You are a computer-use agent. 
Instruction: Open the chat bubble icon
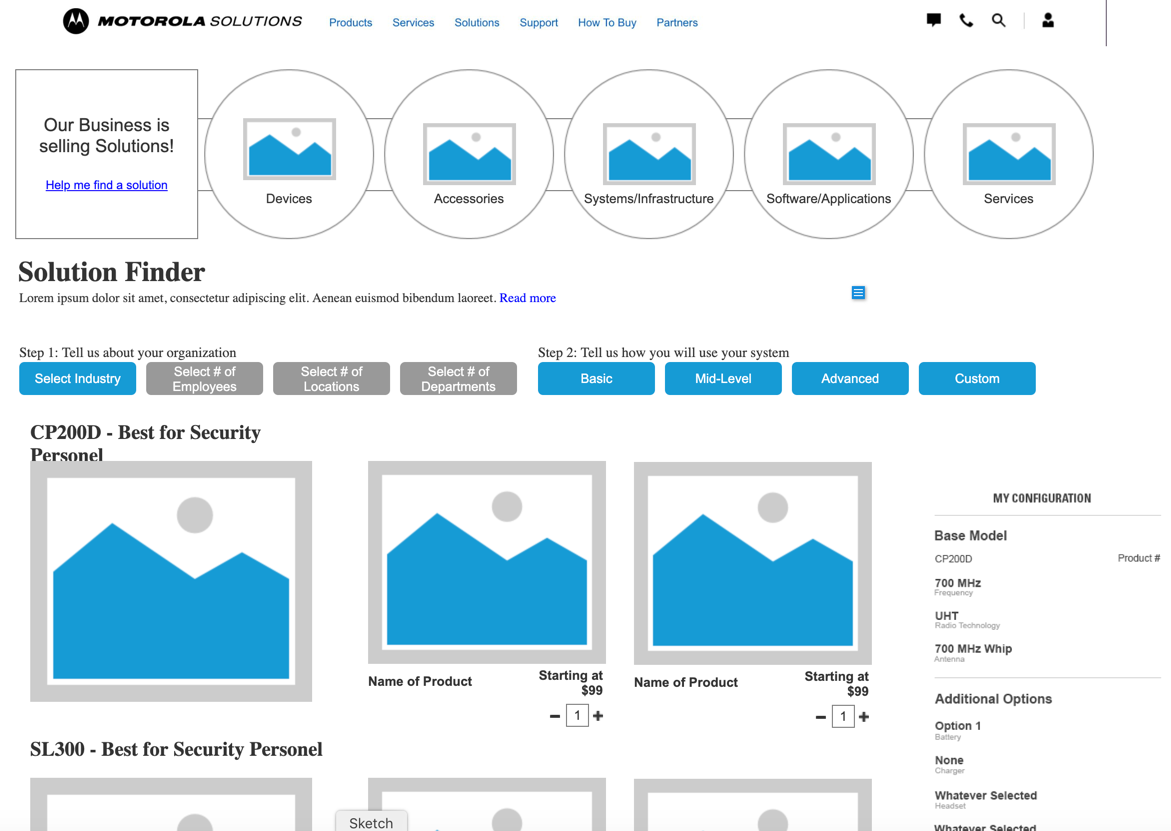pos(933,20)
